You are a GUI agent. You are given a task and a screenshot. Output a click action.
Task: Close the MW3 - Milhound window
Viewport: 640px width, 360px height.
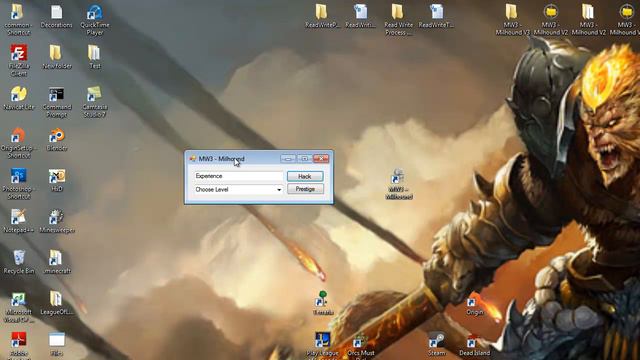321,158
